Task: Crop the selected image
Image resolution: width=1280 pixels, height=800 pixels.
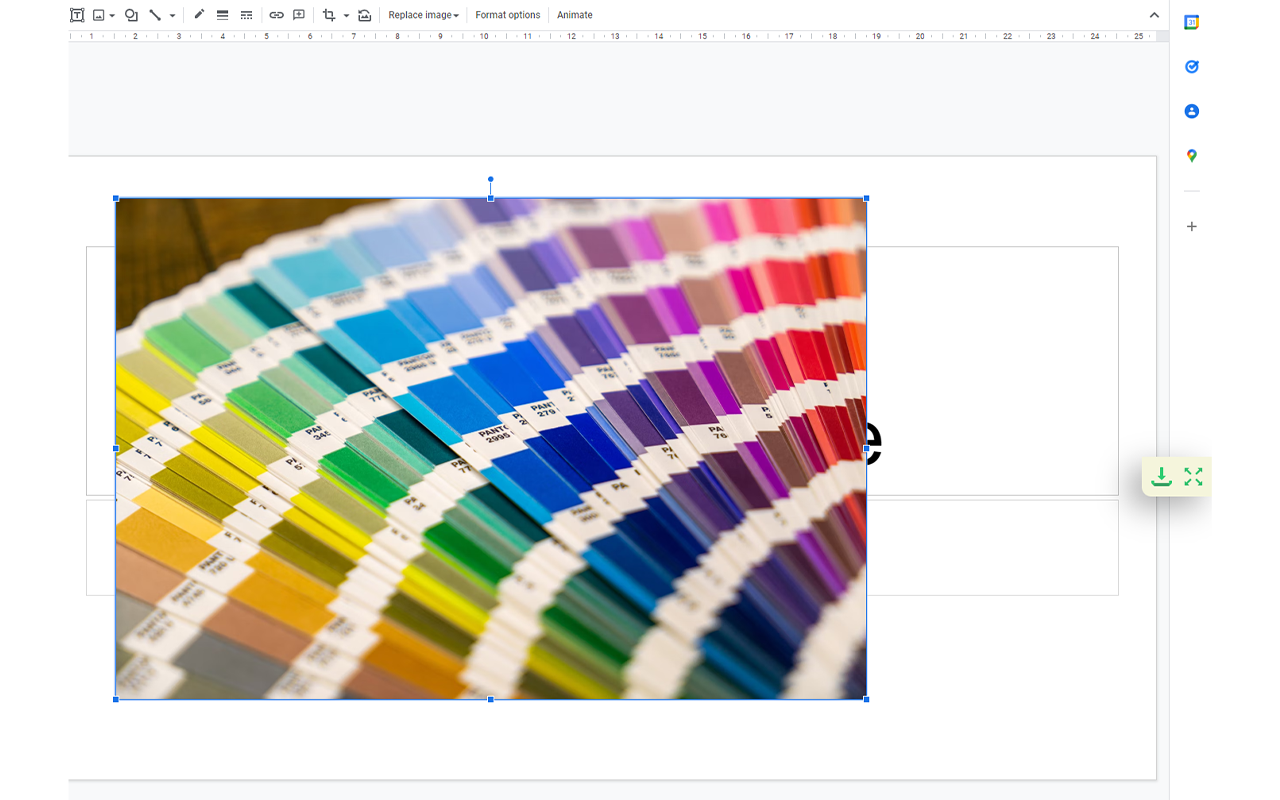Action: [x=328, y=15]
